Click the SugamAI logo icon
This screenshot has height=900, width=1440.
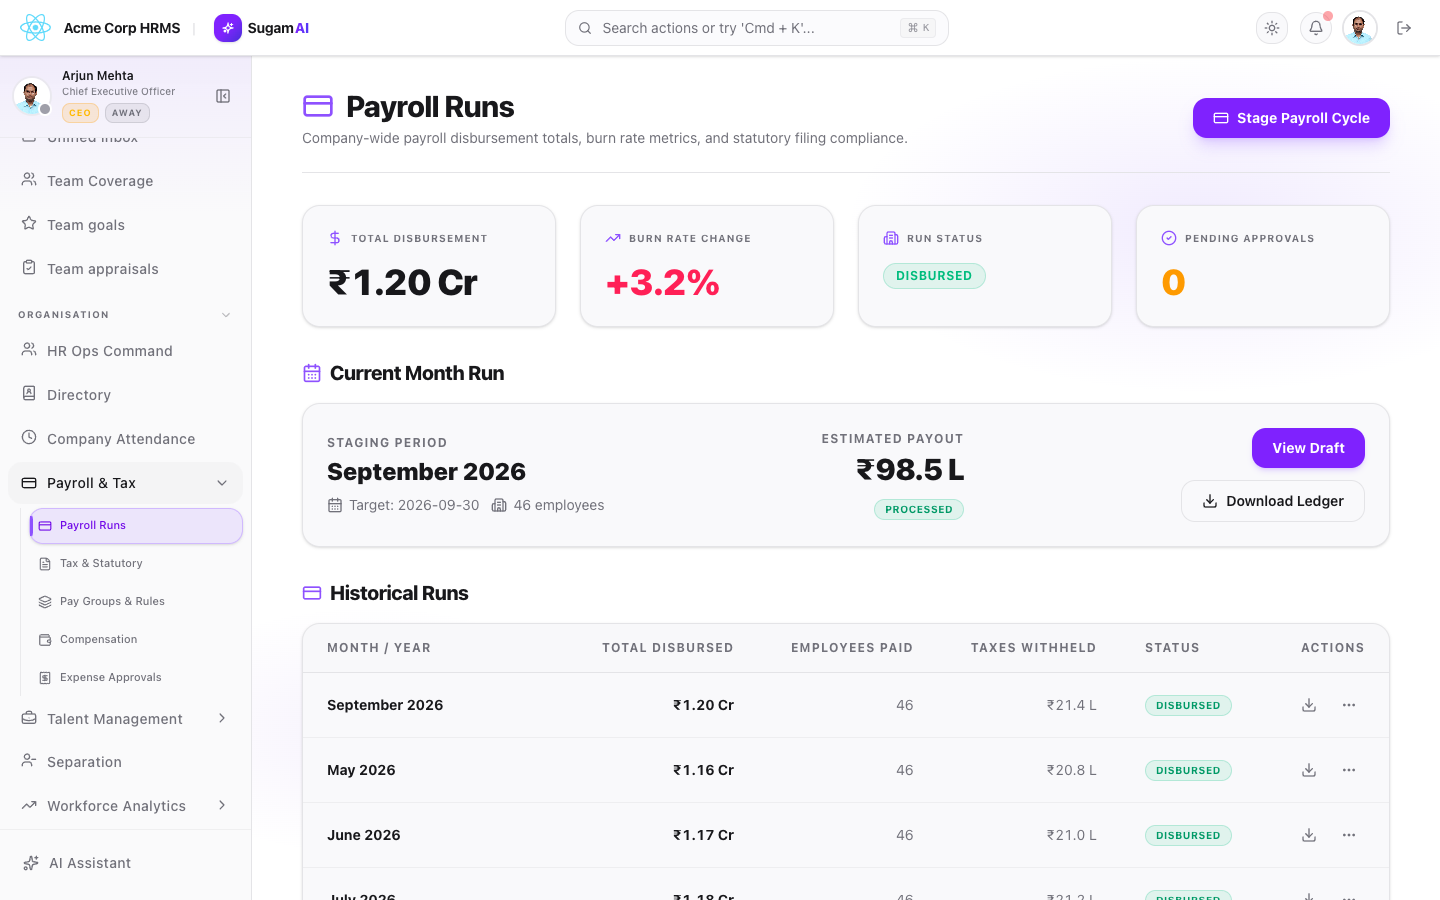click(x=228, y=28)
